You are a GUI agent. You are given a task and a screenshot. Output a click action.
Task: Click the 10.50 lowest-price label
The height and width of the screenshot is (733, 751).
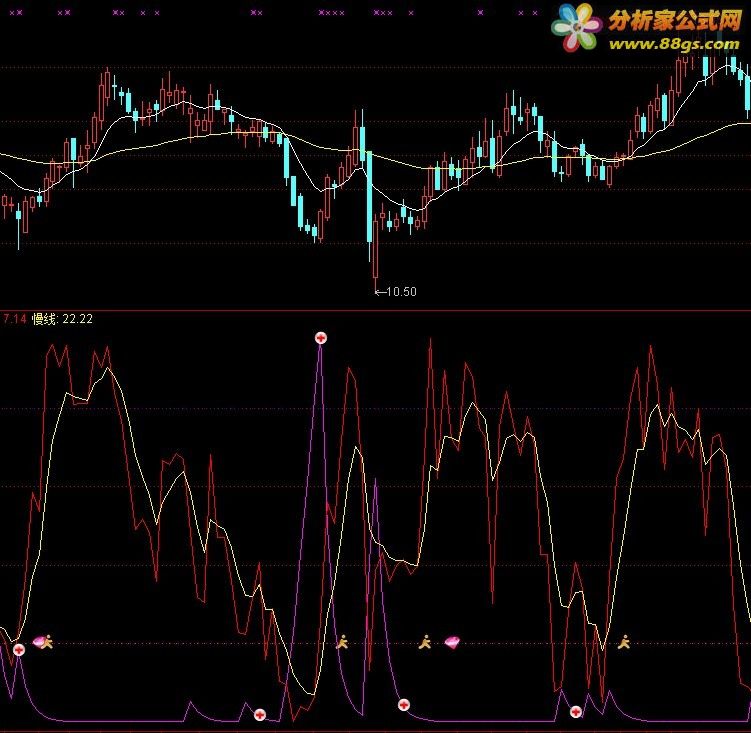(401, 291)
